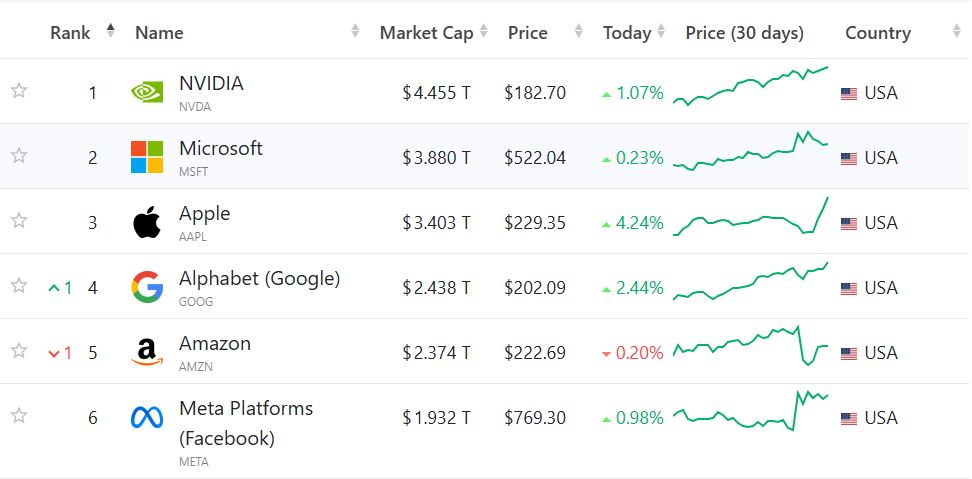Click the Meta Platforms logo icon
Viewport: 972px width, 479px height.
click(147, 417)
